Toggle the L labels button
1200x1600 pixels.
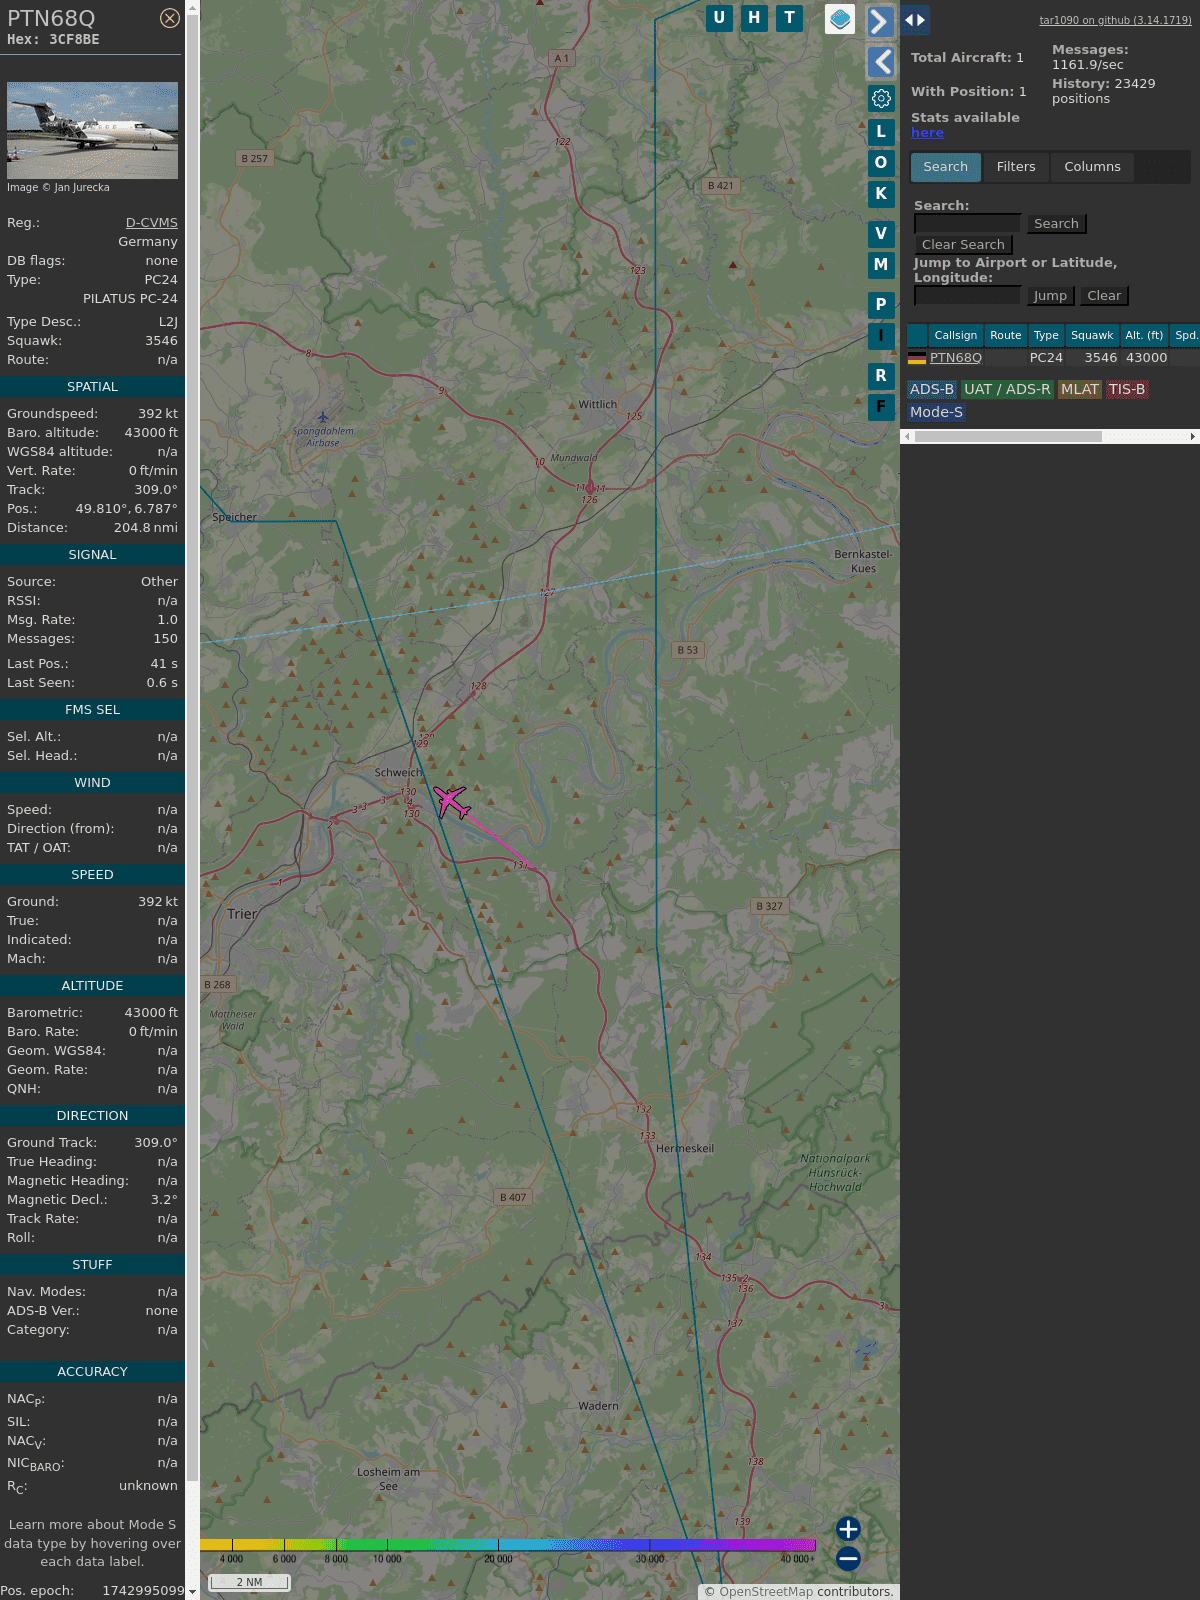pyautogui.click(x=881, y=131)
